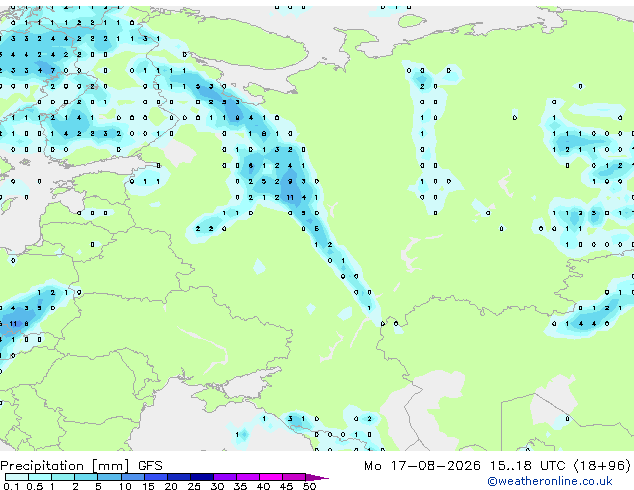Click the 35–40 mm violet legend swatch

coord(248,477)
